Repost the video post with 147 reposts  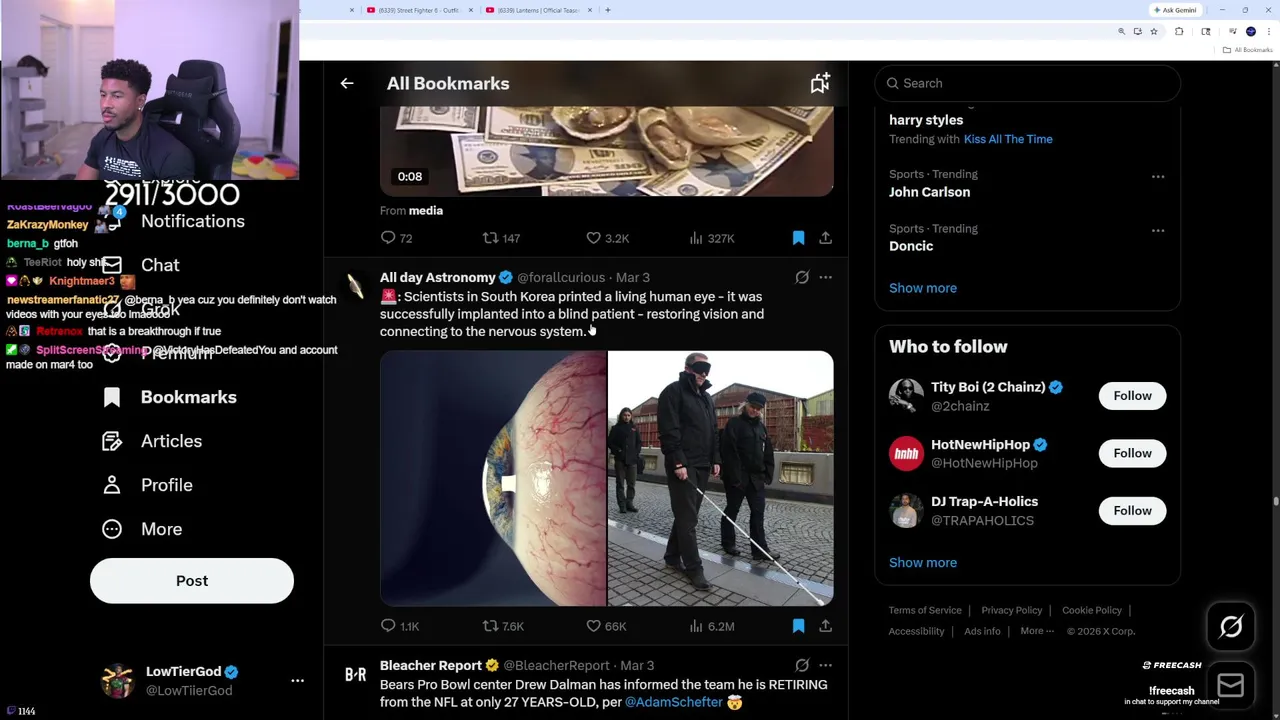501,238
